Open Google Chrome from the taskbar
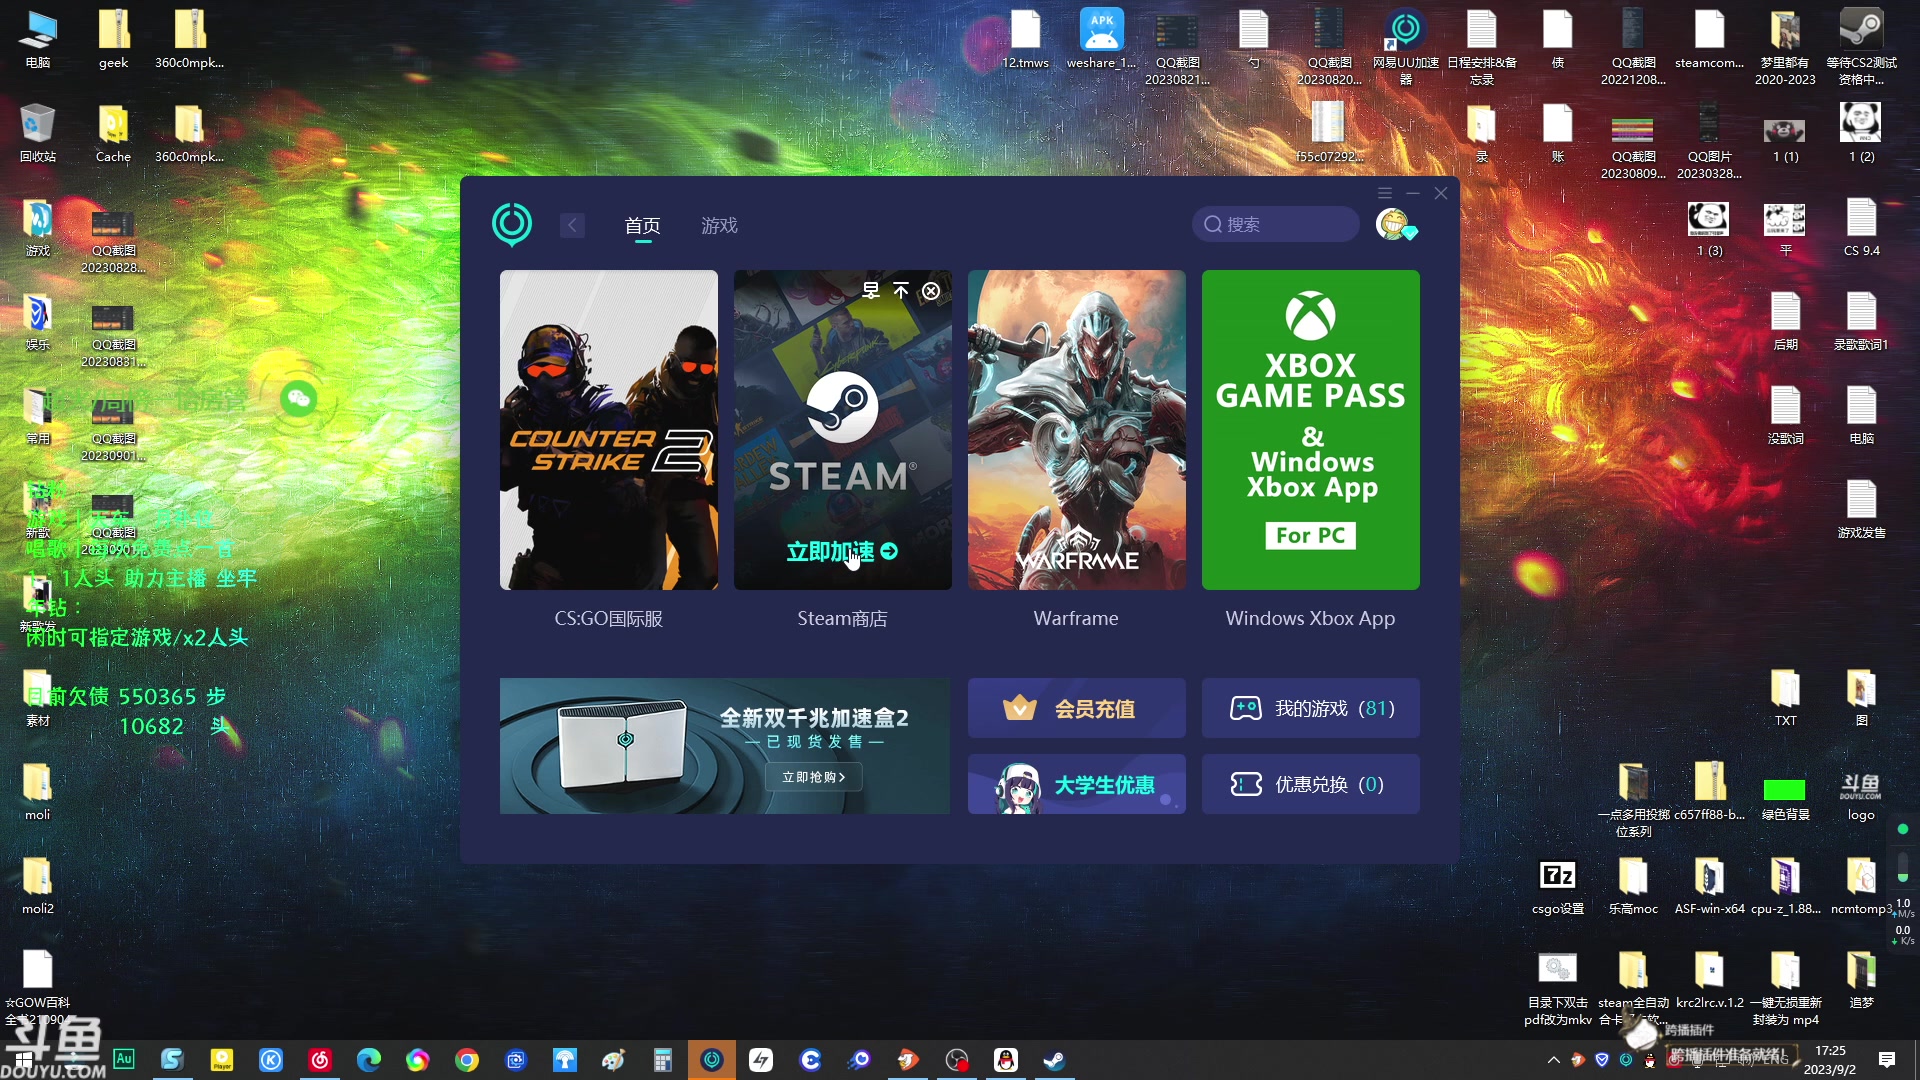Image resolution: width=1920 pixels, height=1080 pixels. coord(466,1059)
